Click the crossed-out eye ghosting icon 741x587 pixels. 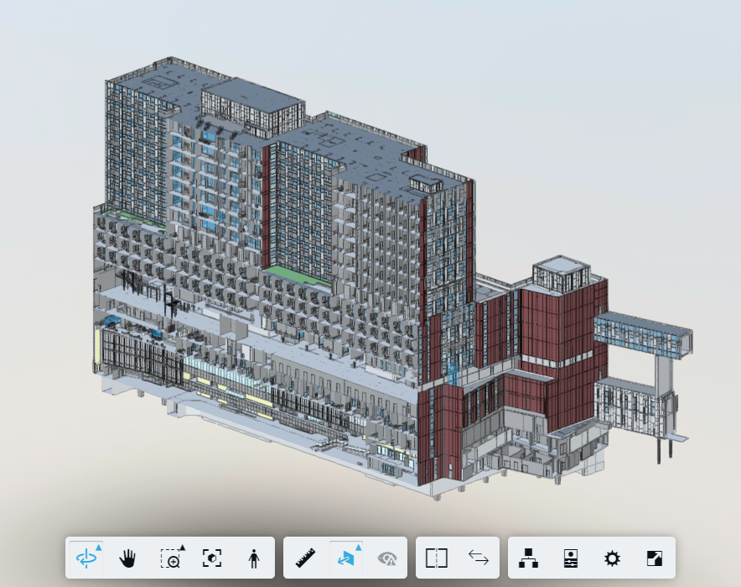click(x=387, y=558)
